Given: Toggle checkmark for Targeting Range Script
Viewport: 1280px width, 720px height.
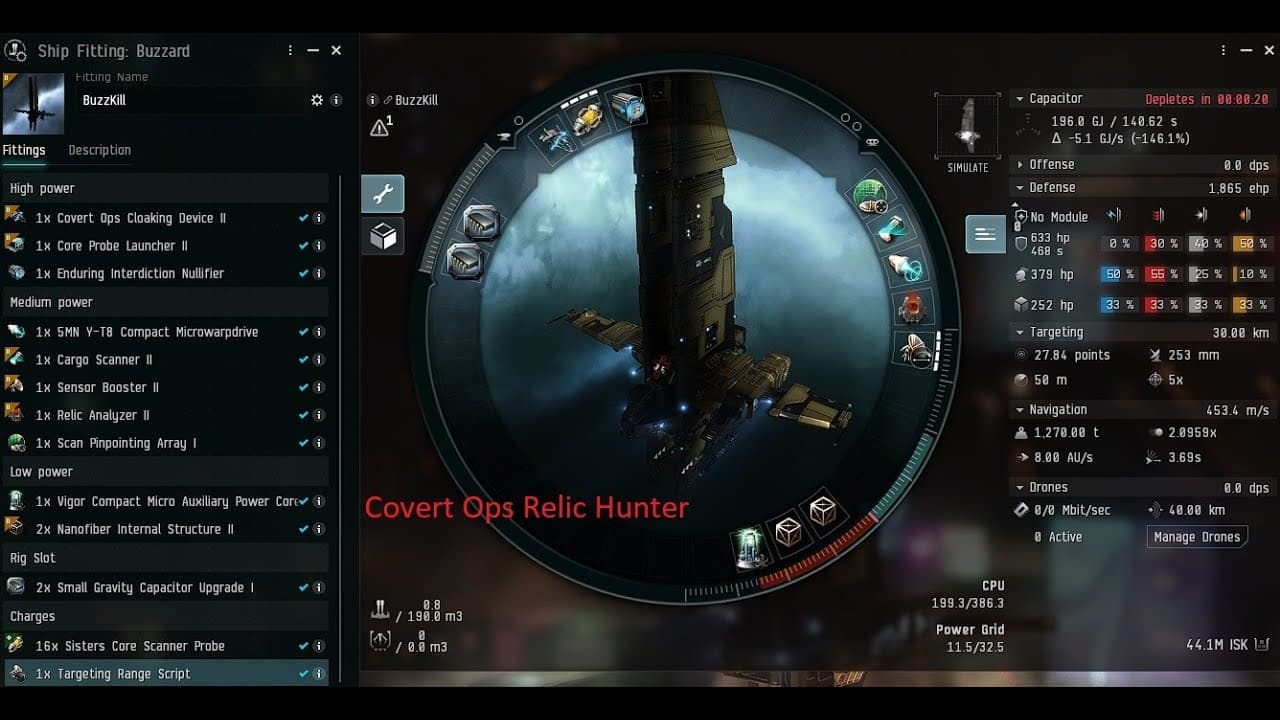Looking at the screenshot, I should (303, 674).
